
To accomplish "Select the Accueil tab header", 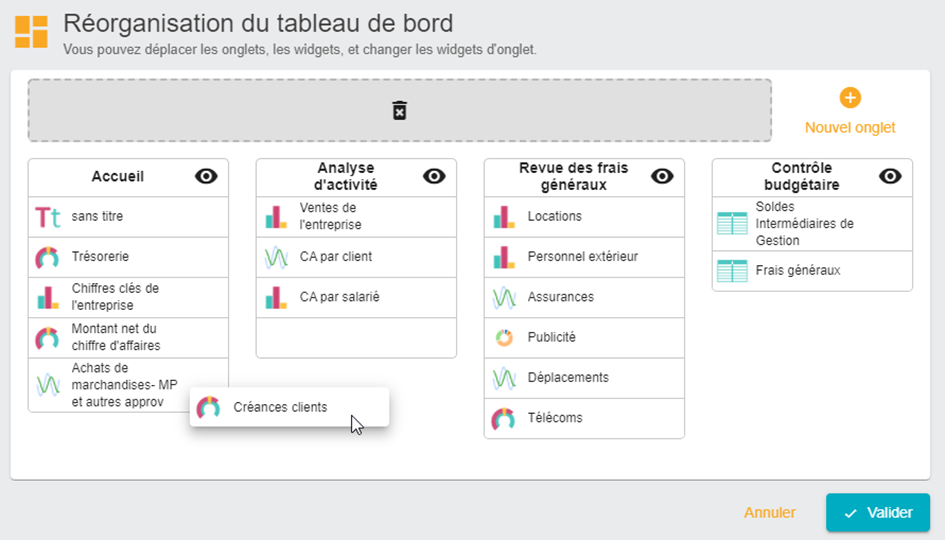I will [128, 177].
